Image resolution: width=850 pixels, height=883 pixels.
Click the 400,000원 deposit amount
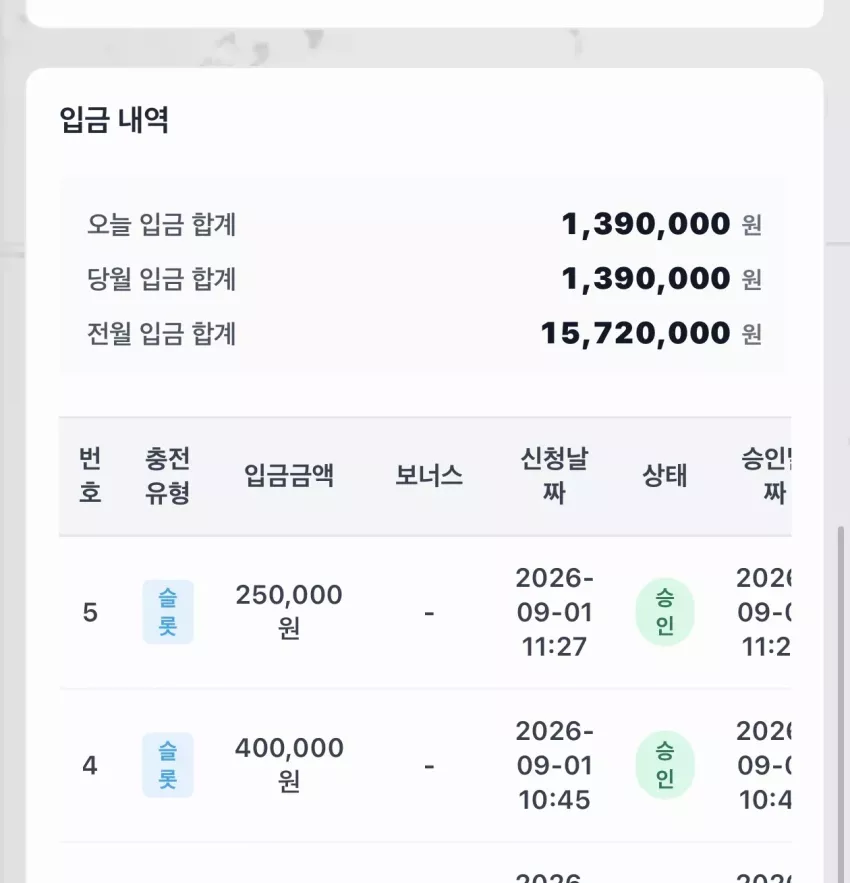[x=289, y=765]
